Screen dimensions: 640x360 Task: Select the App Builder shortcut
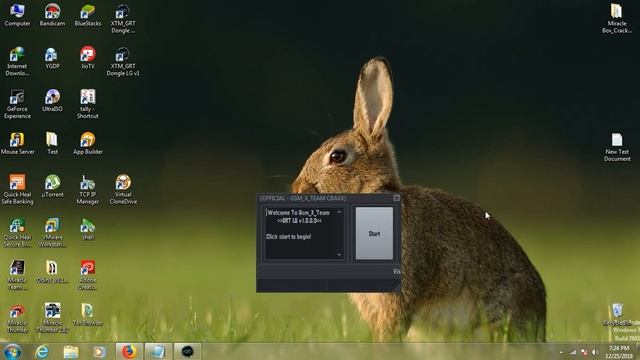point(87,143)
